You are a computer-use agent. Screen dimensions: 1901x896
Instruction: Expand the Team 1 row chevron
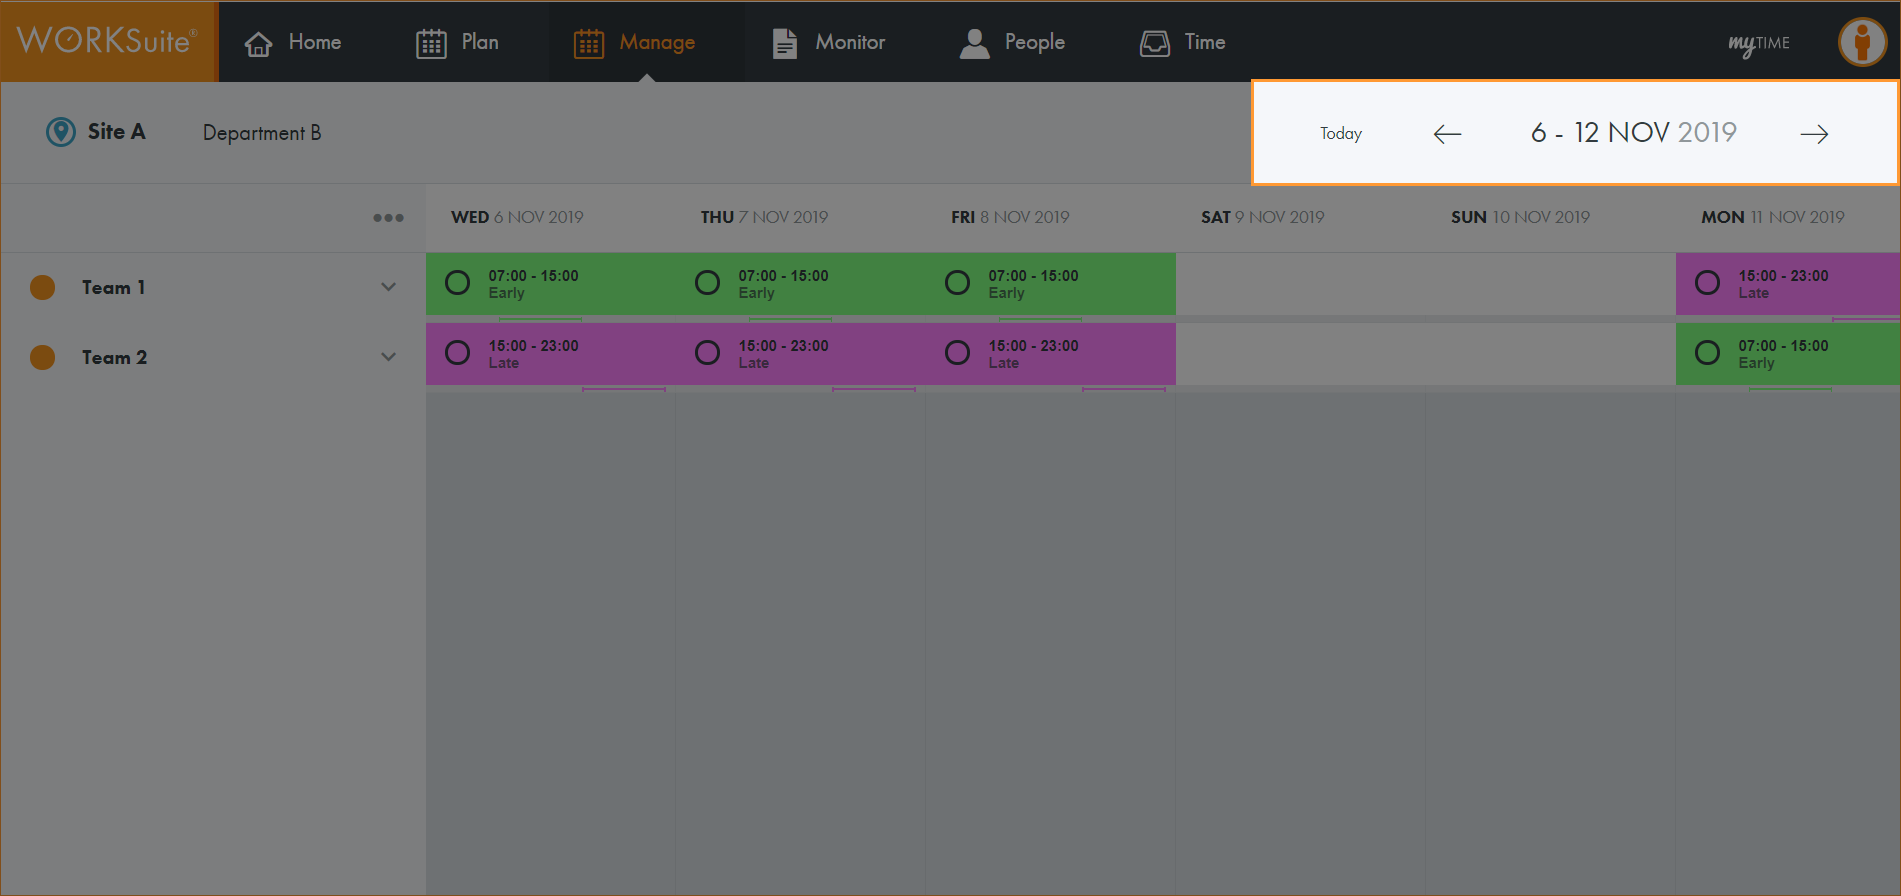click(x=388, y=287)
